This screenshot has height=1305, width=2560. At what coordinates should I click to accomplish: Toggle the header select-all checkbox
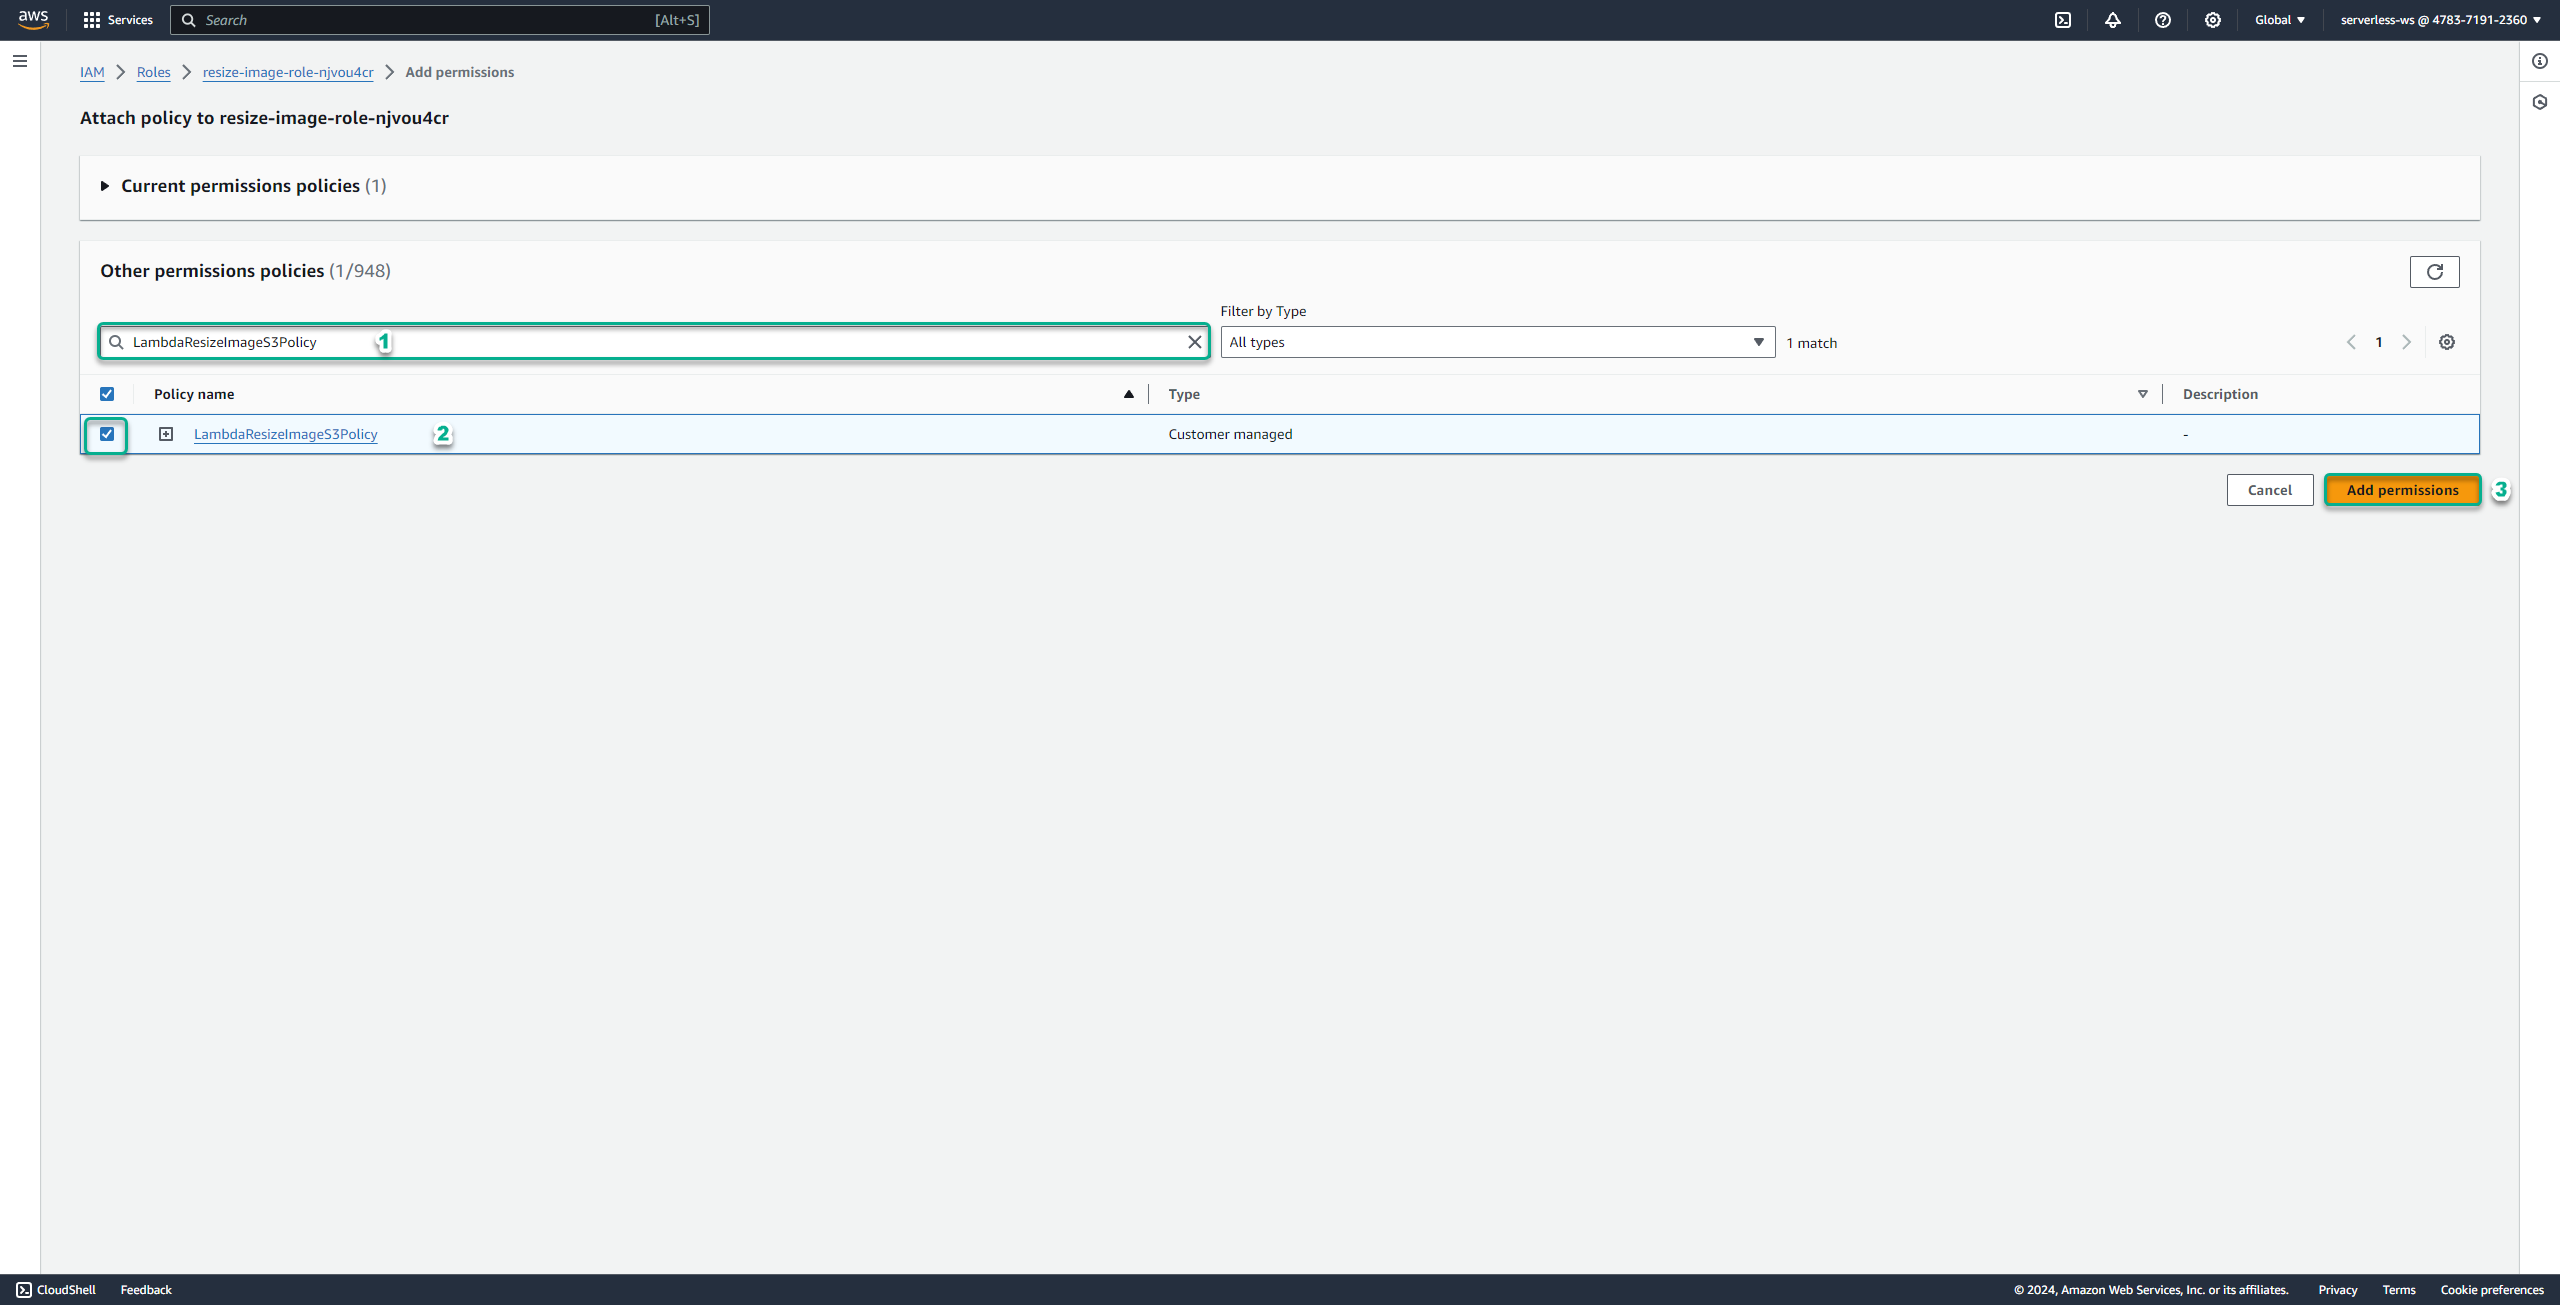pyautogui.click(x=107, y=393)
